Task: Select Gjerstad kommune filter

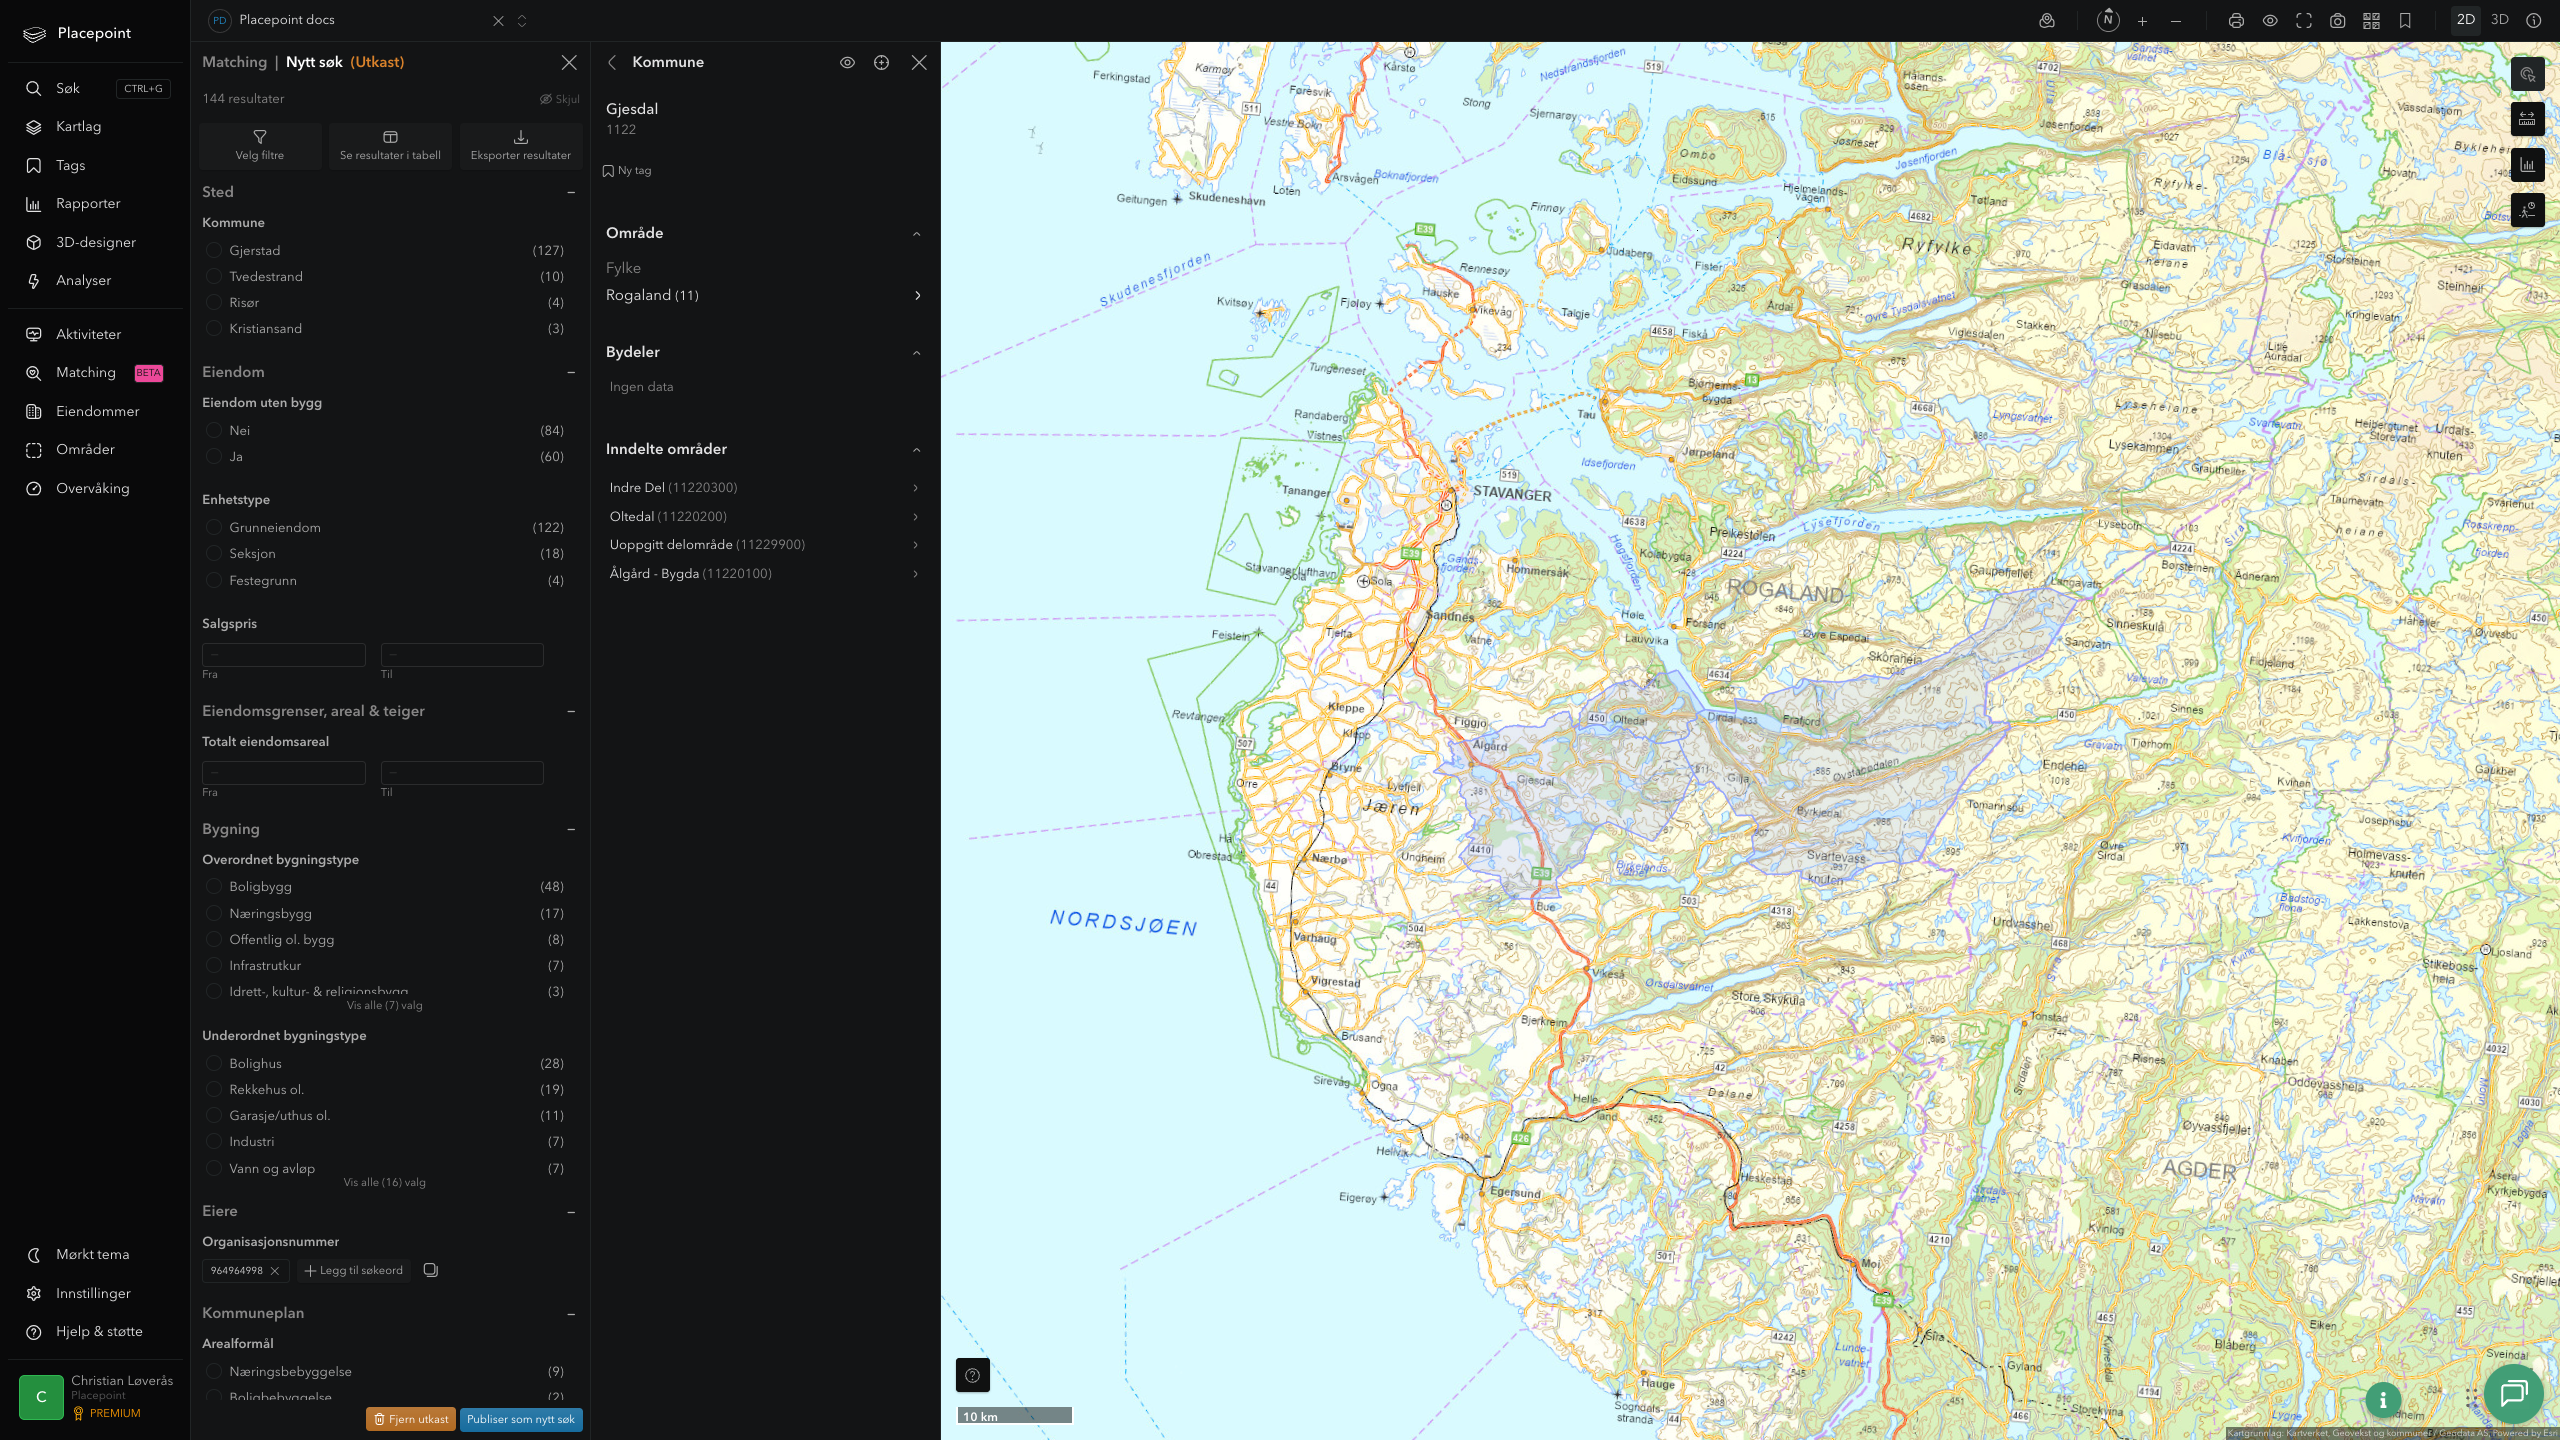Action: coord(214,250)
